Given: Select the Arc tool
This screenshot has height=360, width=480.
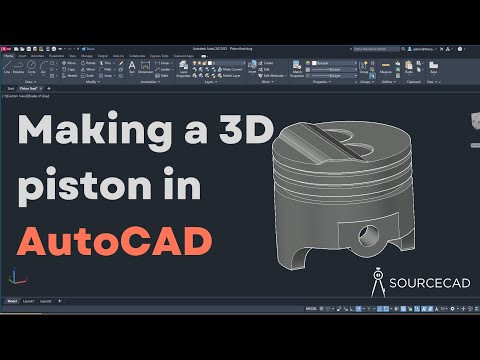Looking at the screenshot, I should [x=43, y=67].
